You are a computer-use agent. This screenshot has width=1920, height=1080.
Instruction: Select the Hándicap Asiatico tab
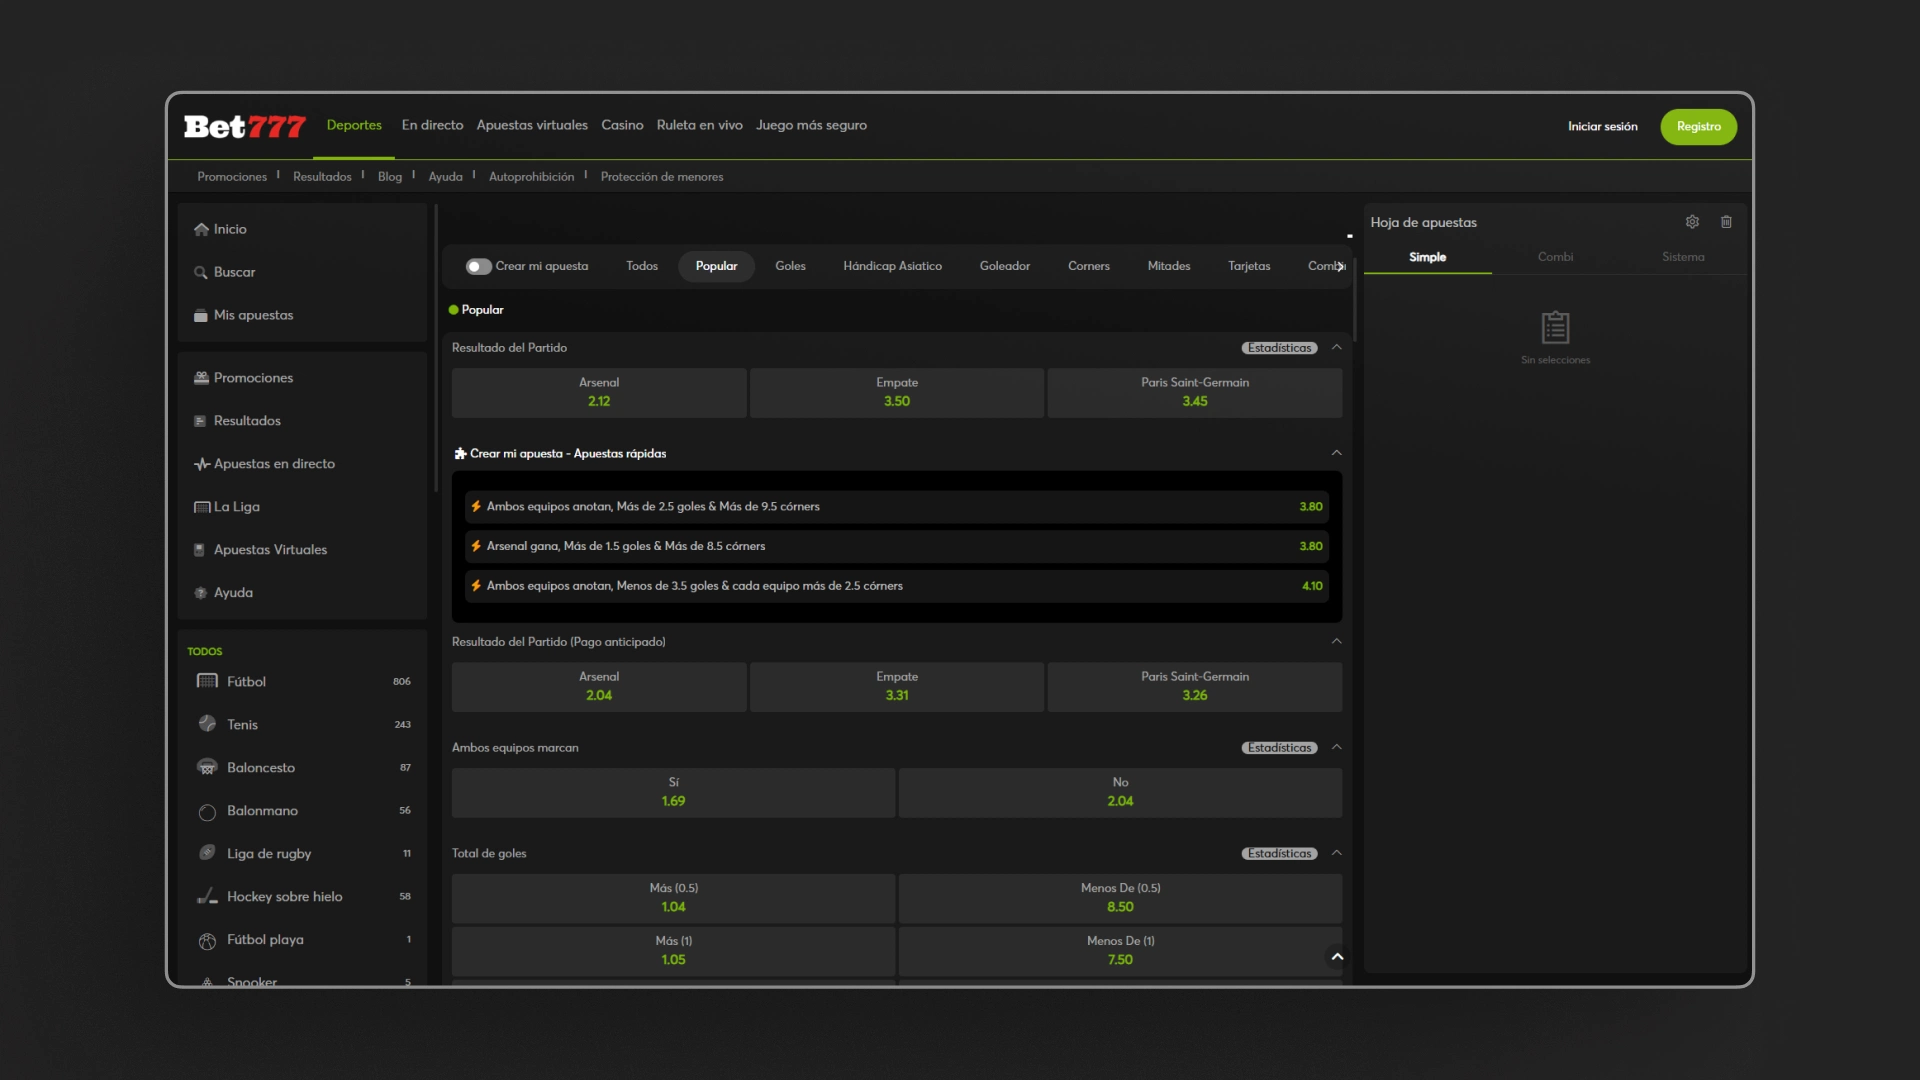(x=892, y=266)
